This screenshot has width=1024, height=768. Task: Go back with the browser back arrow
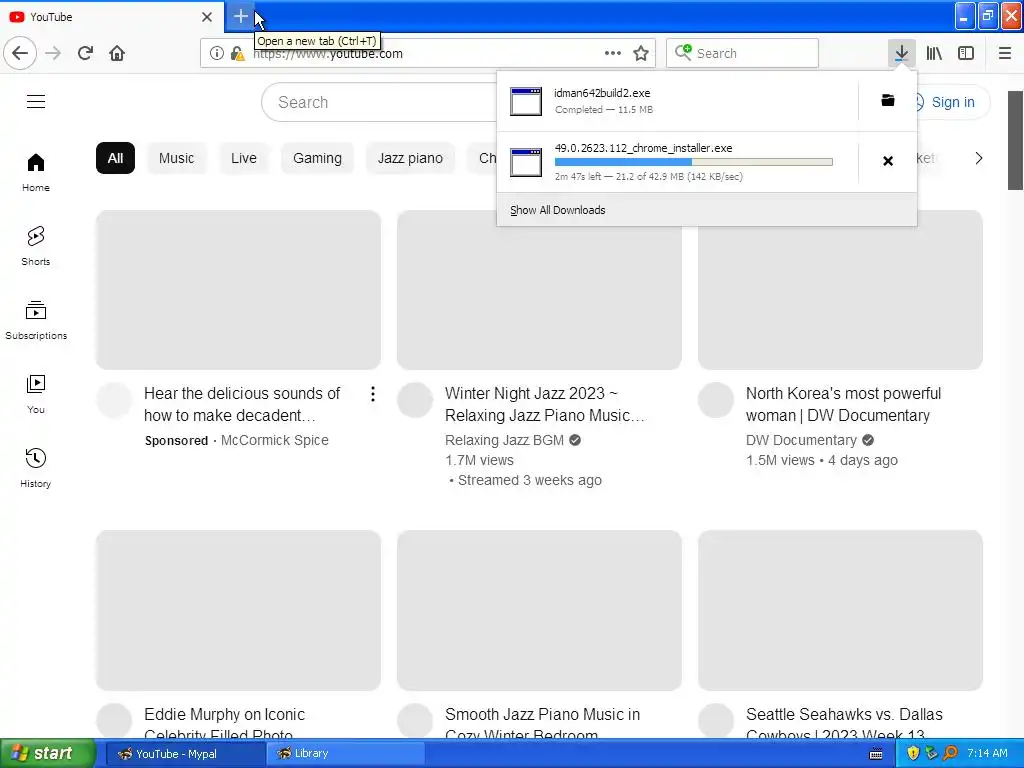click(x=20, y=53)
